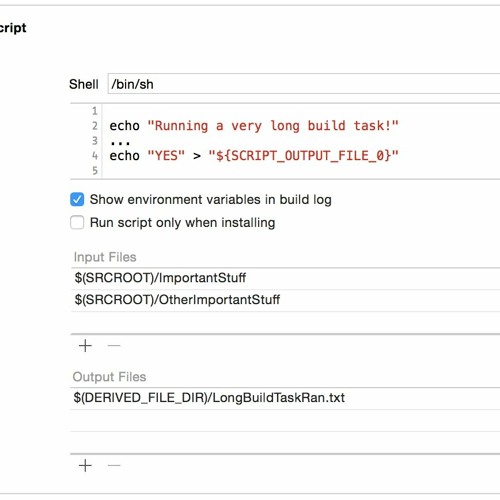Click line number 1 in script gutter
This screenshot has width=500, height=500.
click(95, 111)
